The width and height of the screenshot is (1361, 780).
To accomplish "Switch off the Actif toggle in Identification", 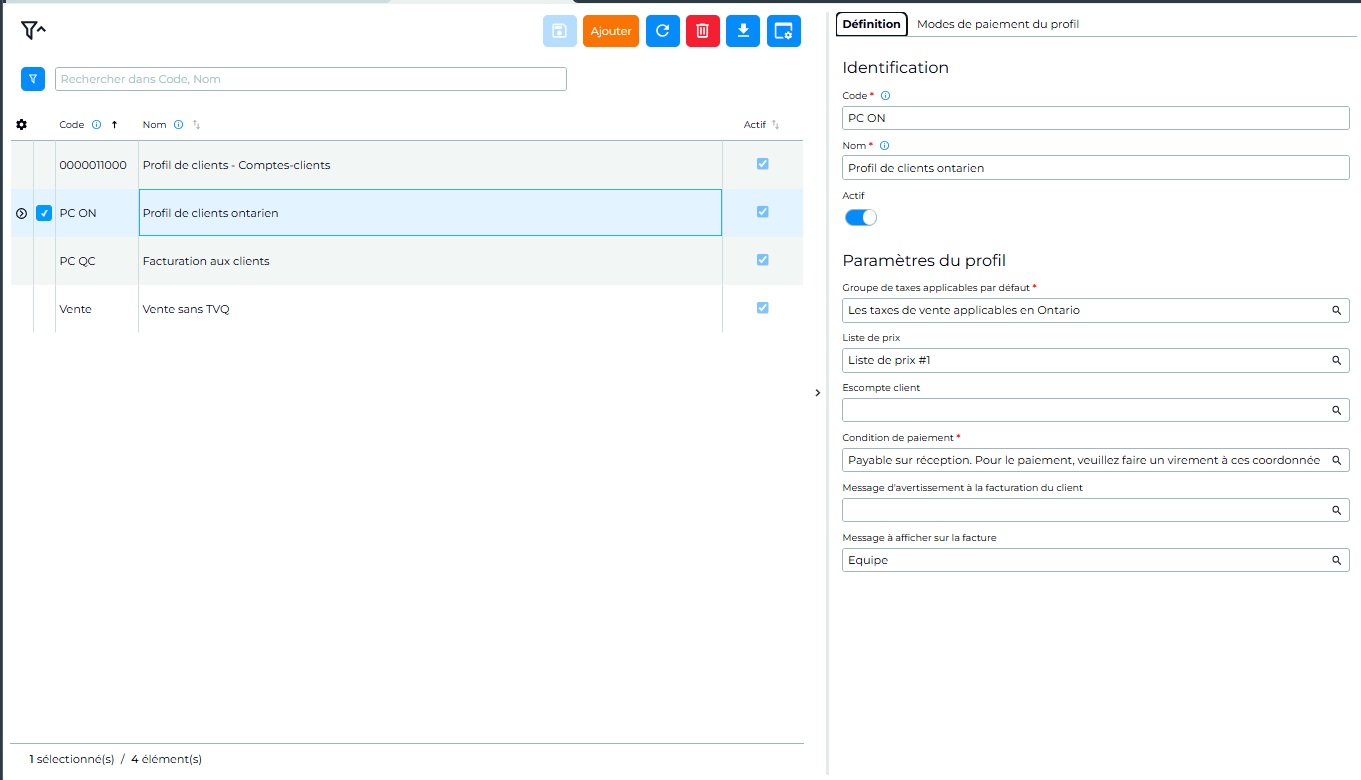I will tap(861, 217).
